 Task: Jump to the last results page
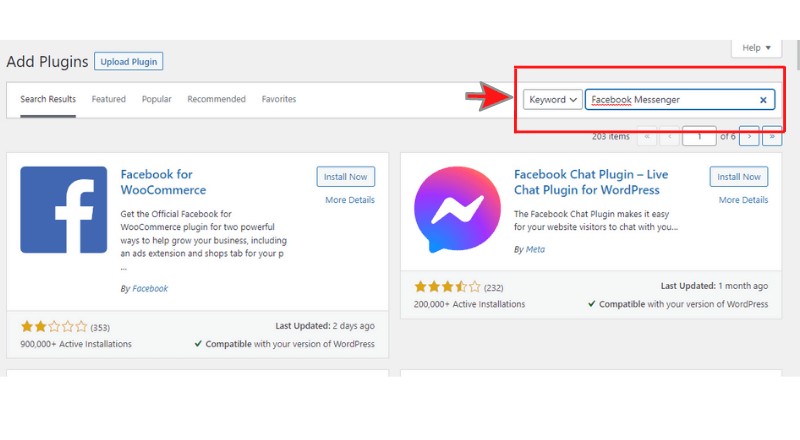(772, 136)
